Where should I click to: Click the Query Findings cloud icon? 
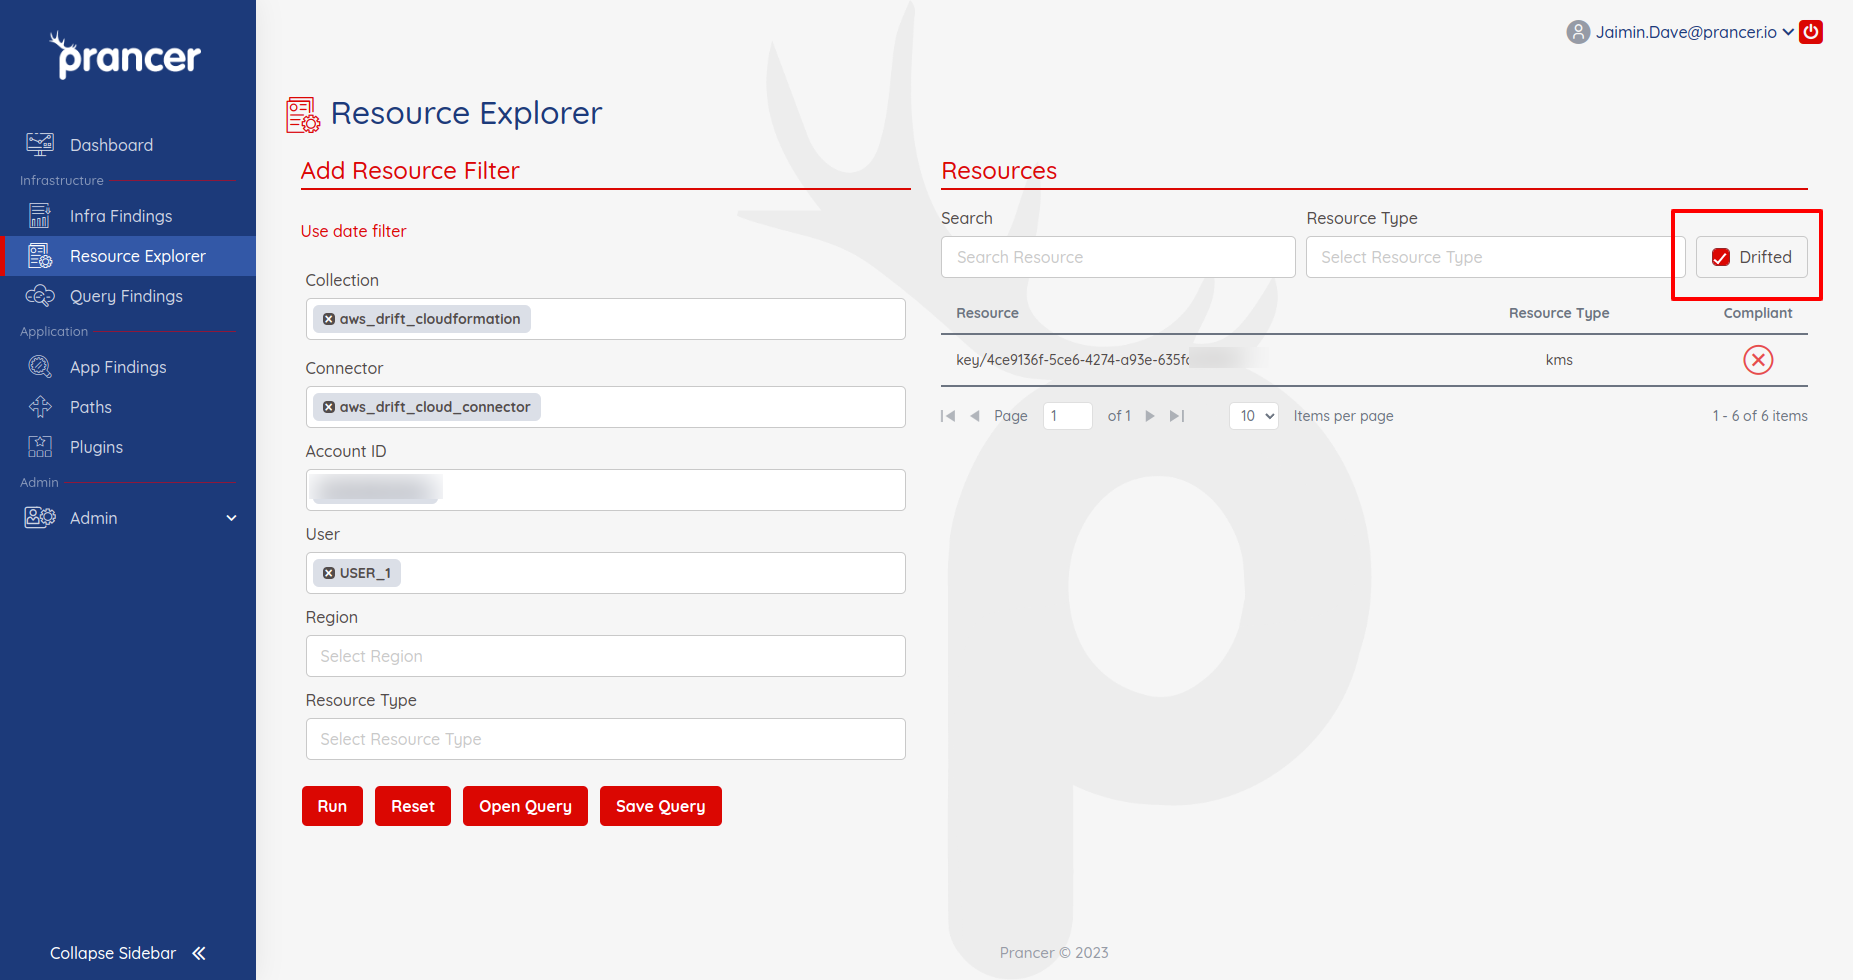(x=40, y=296)
